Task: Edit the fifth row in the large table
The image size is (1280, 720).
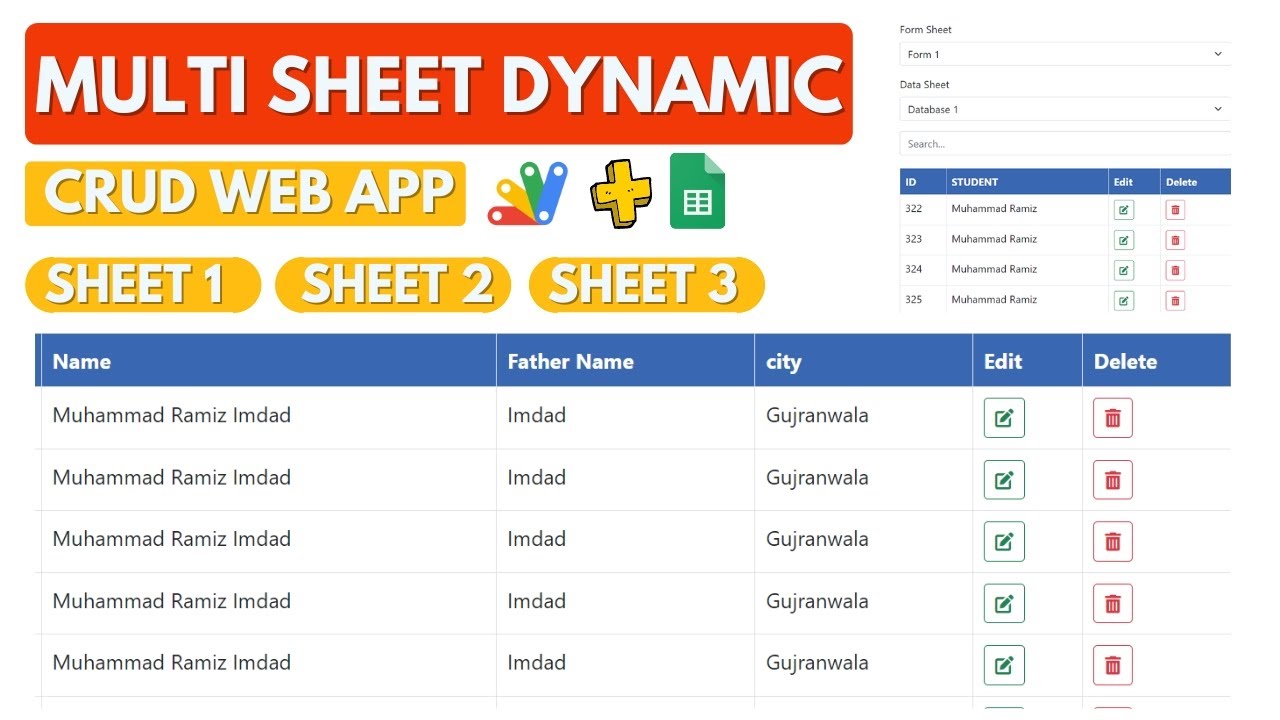Action: [x=1004, y=665]
